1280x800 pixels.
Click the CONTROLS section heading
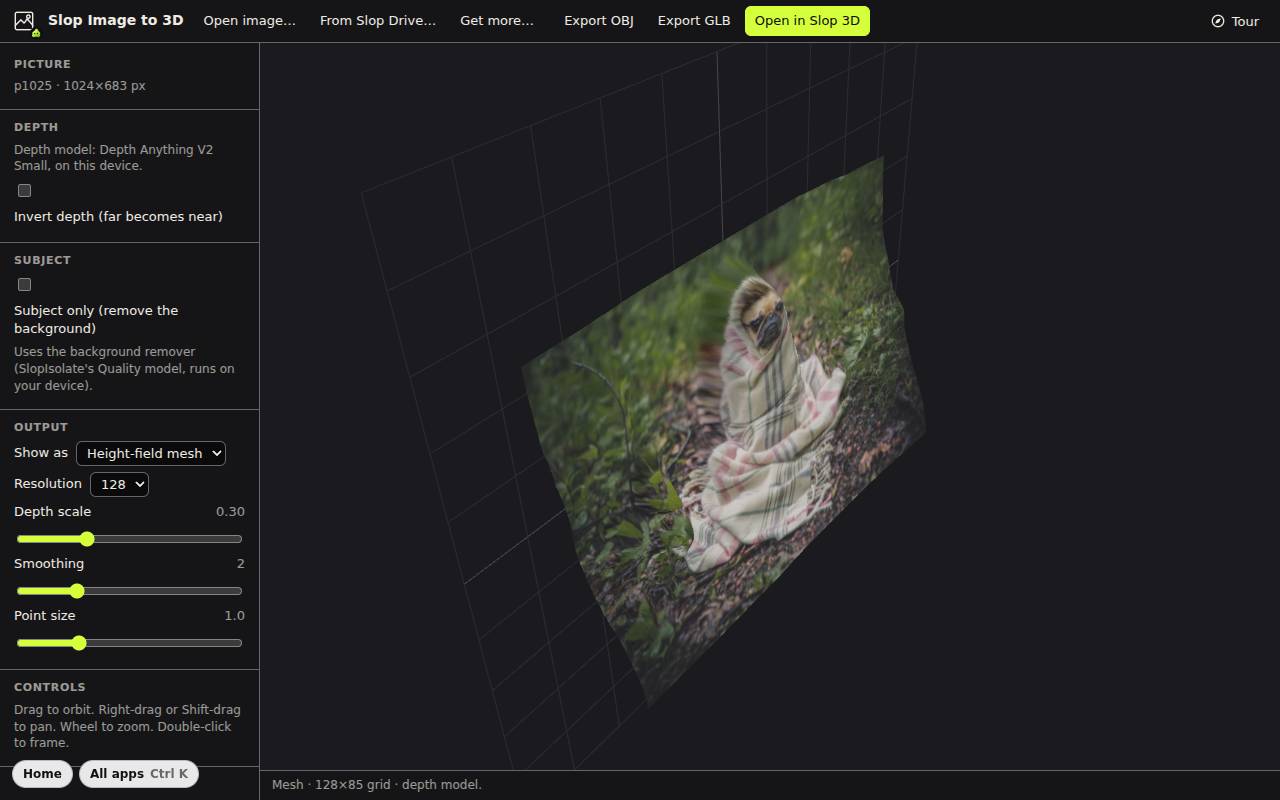coord(49,687)
